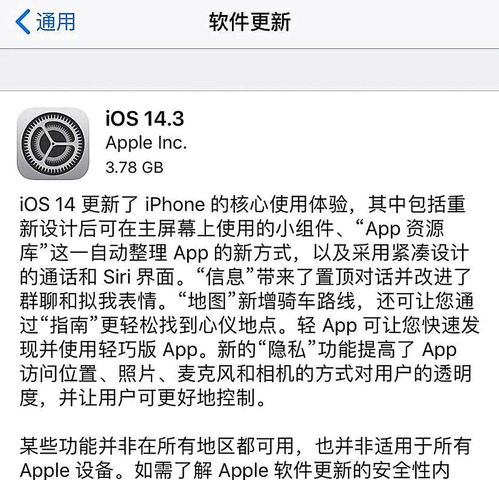
Task: Tap the line mentioning Siri 界面
Action: [245, 277]
